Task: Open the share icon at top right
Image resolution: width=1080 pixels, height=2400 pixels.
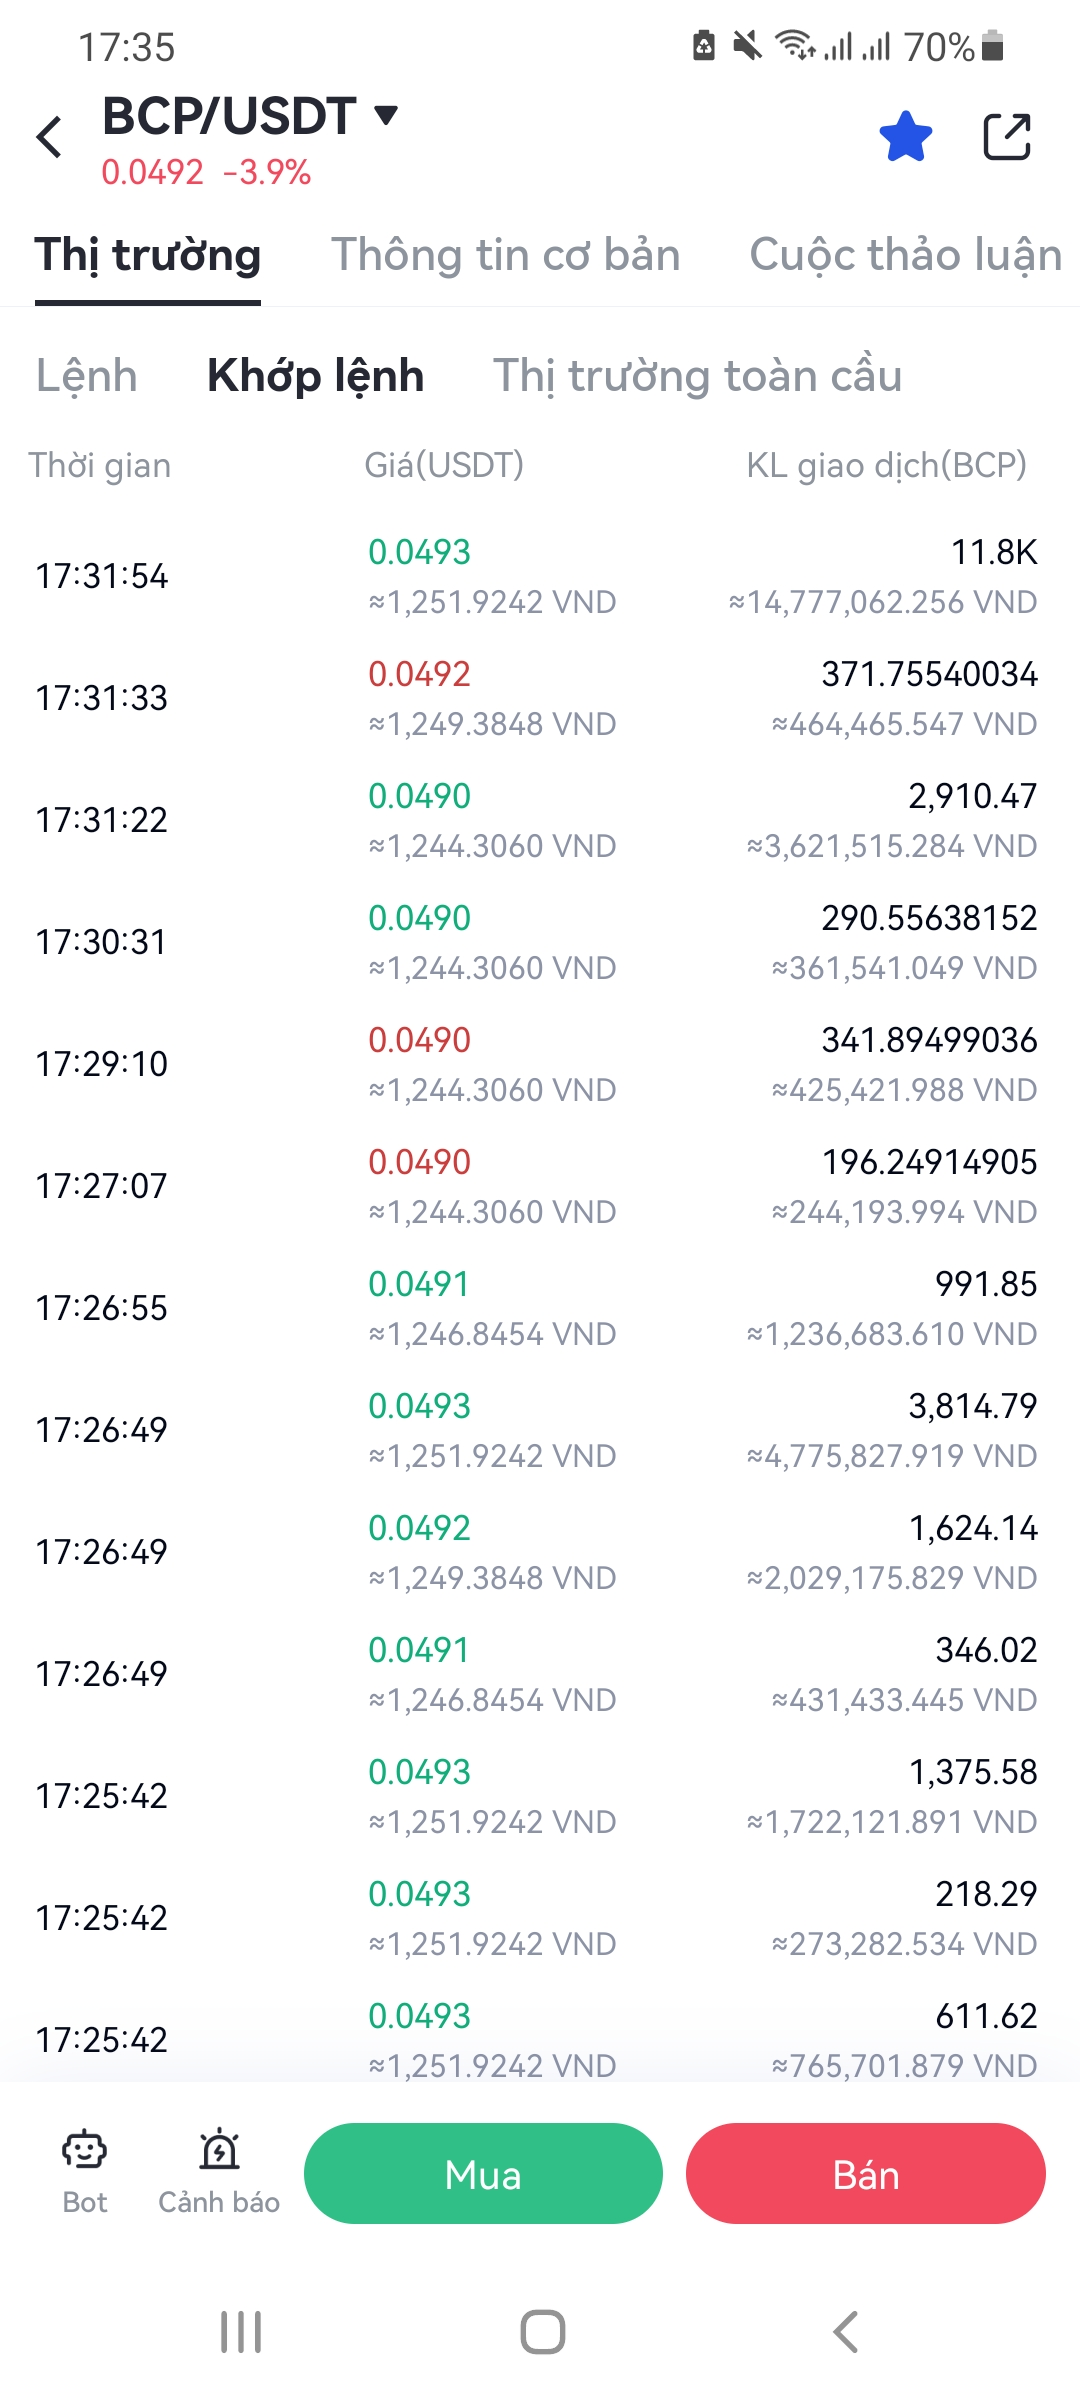Action: 1007,137
